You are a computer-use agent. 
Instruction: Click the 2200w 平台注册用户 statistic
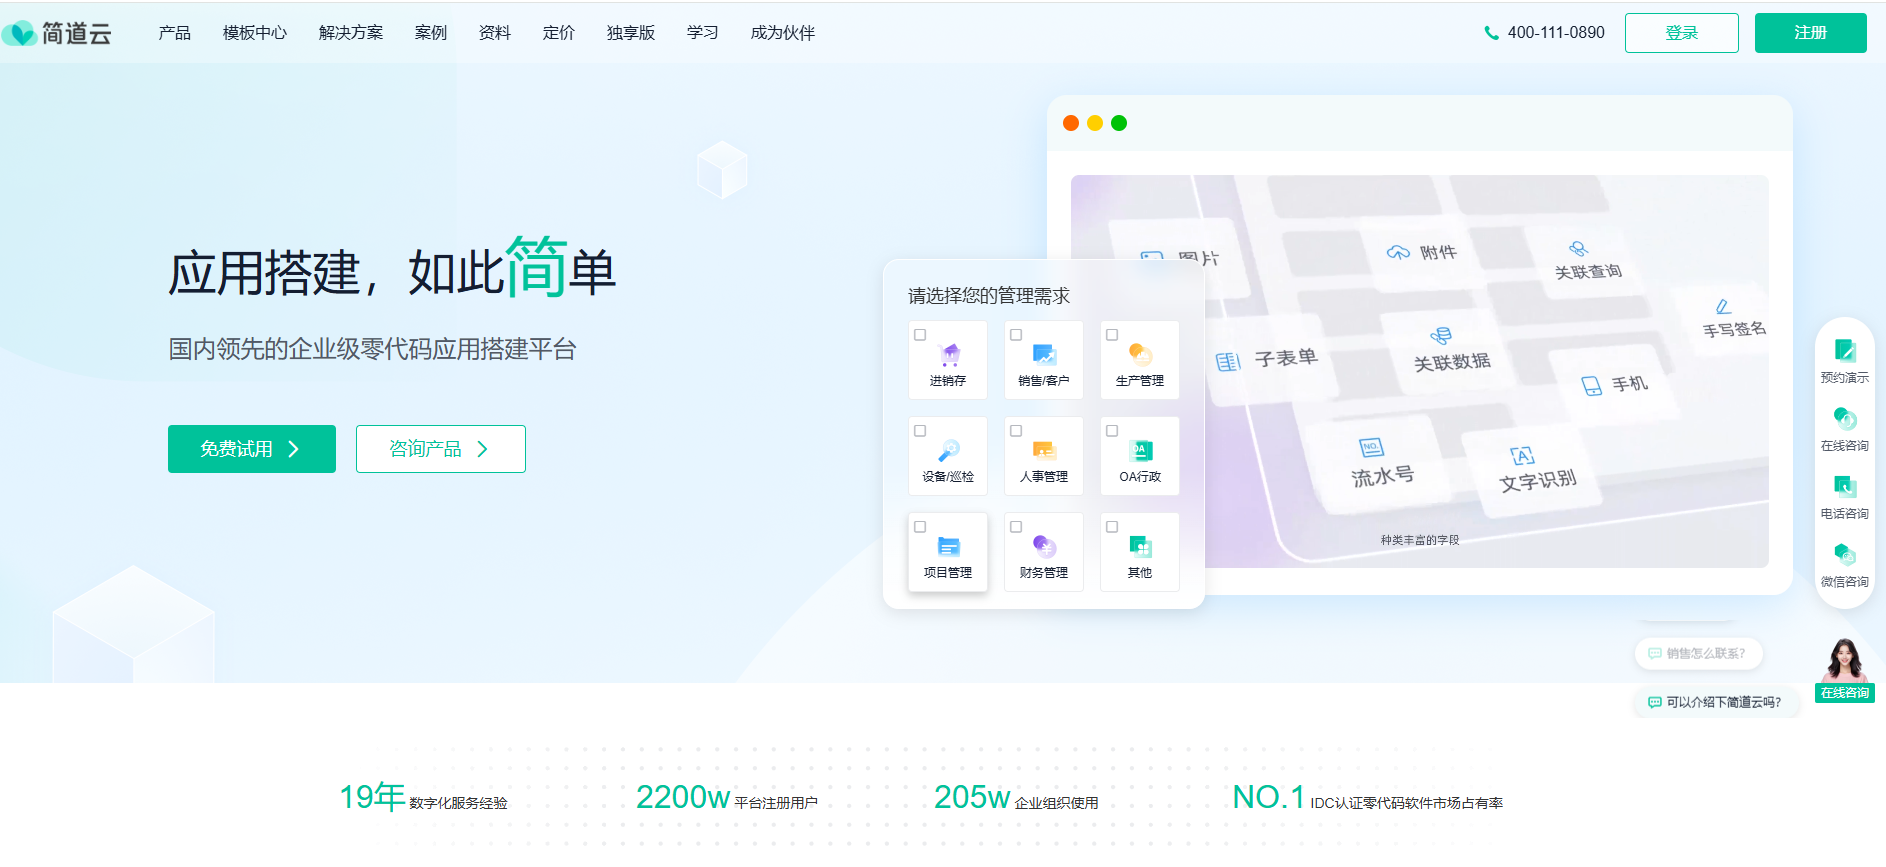pos(727,798)
